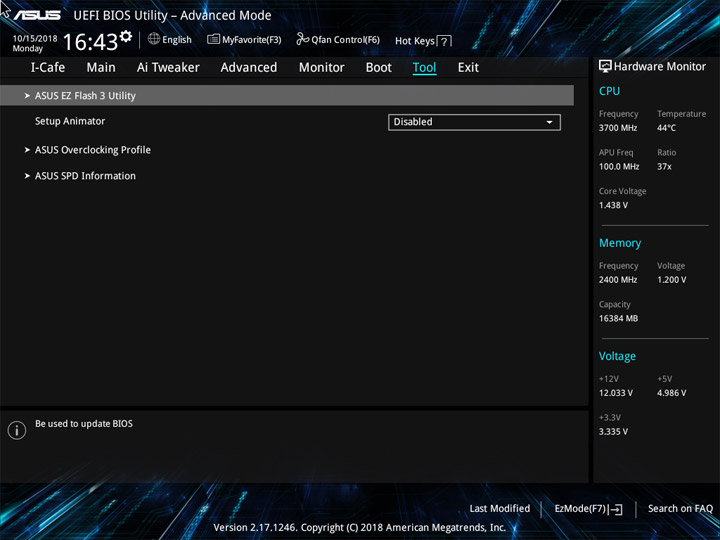Image resolution: width=720 pixels, height=540 pixels.
Task: Show the Hot Keys list
Action: pos(423,41)
